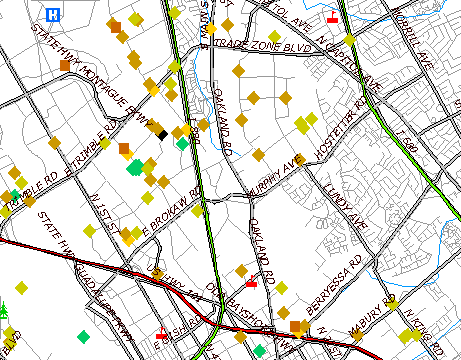Click the large green diamond cluster marker
The image size is (461, 360).
point(135,167)
